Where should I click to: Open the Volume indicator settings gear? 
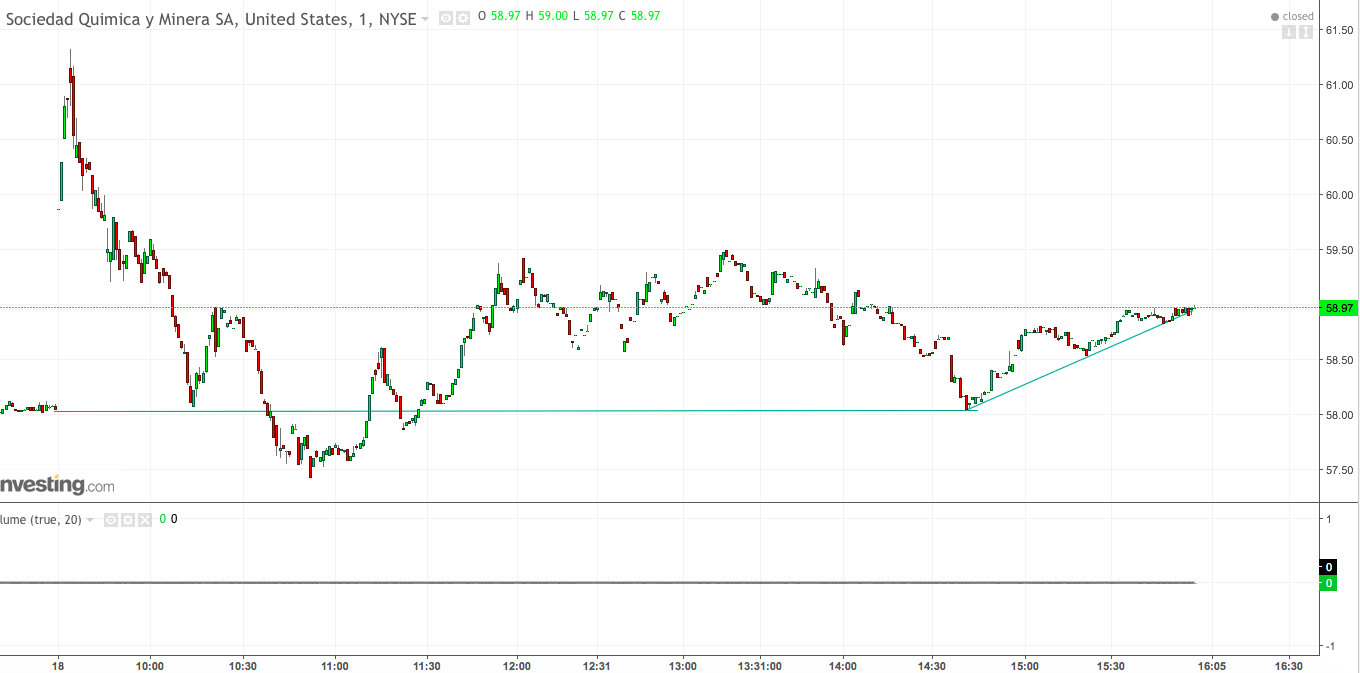(128, 519)
